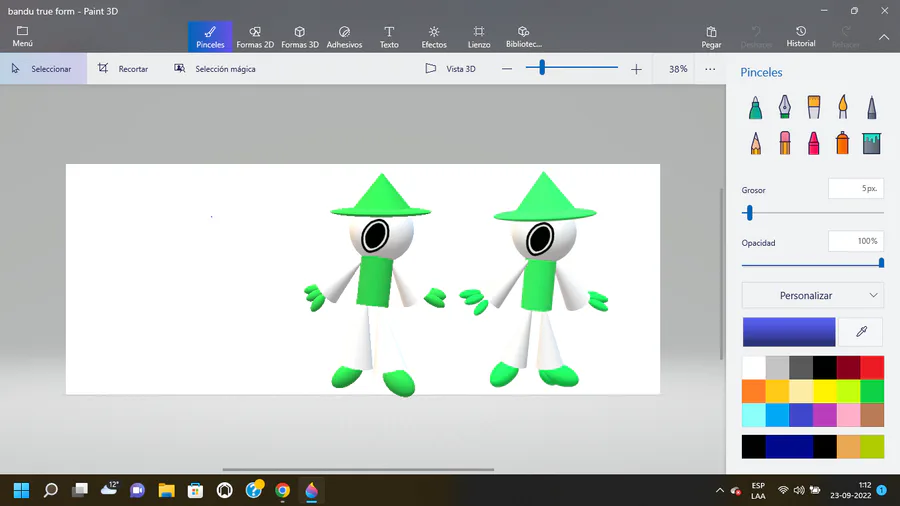Select the Crayon brush

click(x=814, y=143)
